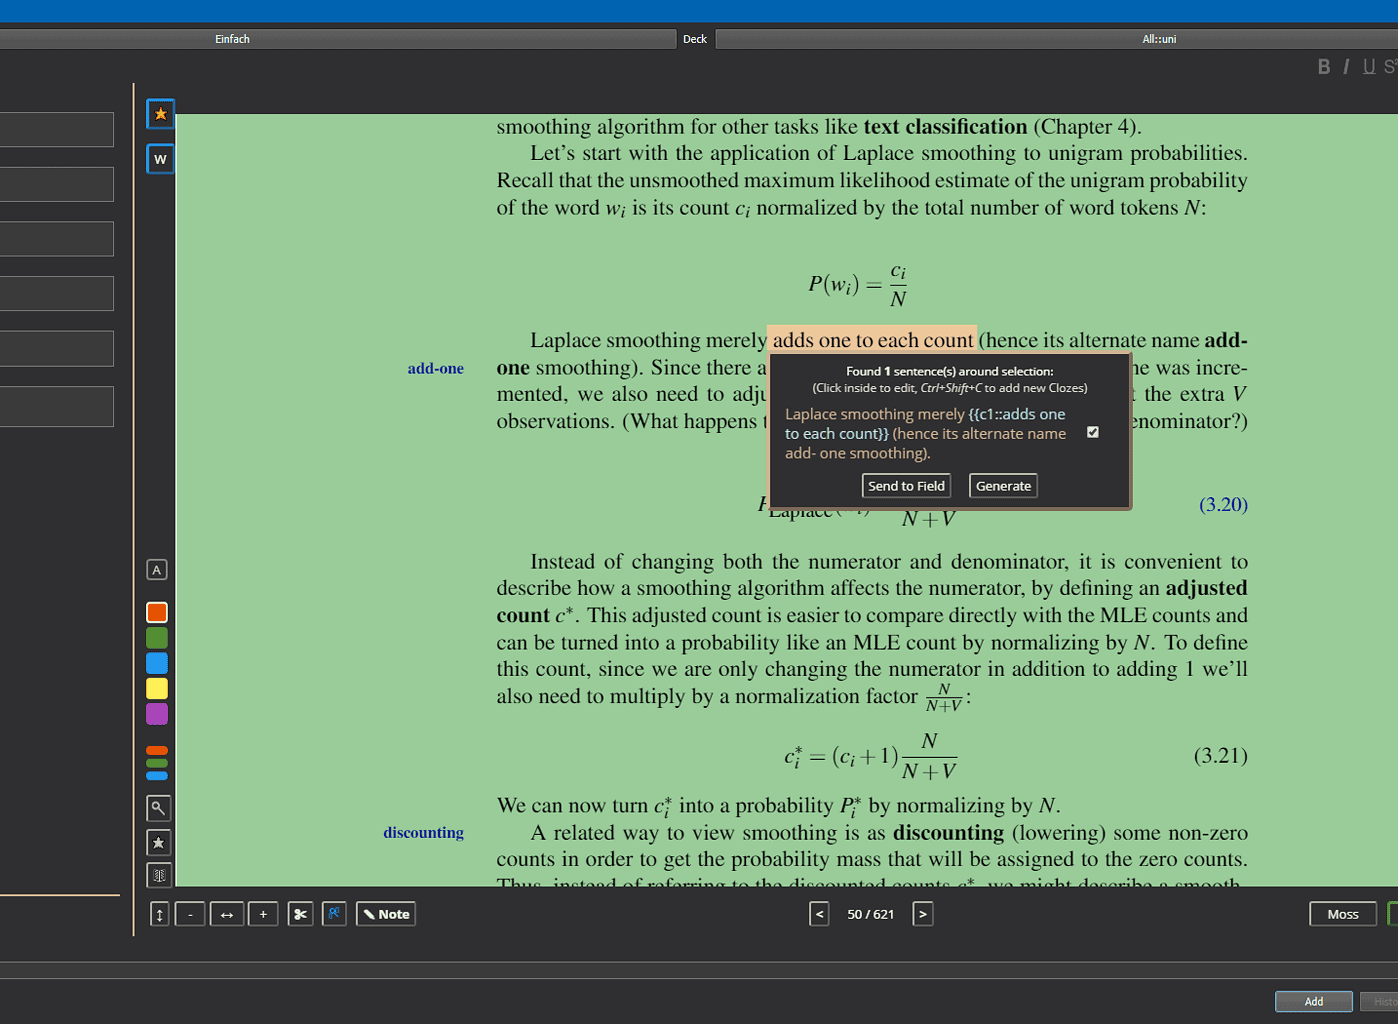The height and width of the screenshot is (1024, 1398).
Task: Click the first empty field on left
Action: click(56, 130)
